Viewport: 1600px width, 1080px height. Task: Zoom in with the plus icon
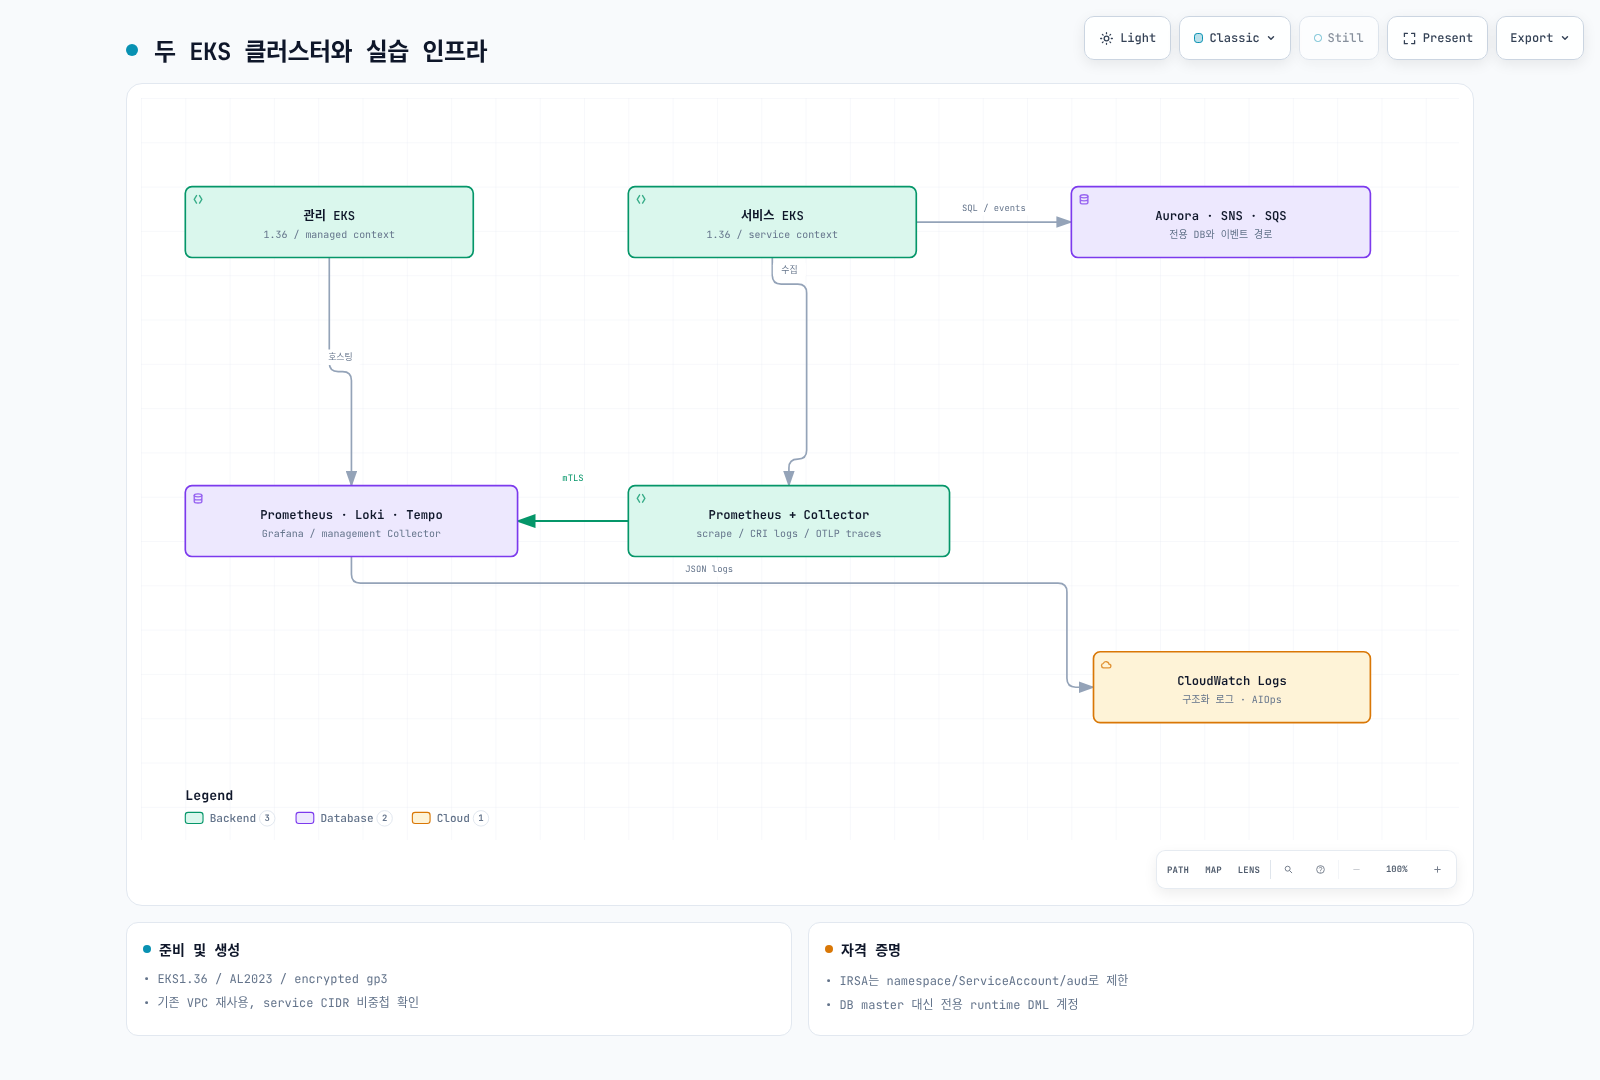coord(1437,870)
